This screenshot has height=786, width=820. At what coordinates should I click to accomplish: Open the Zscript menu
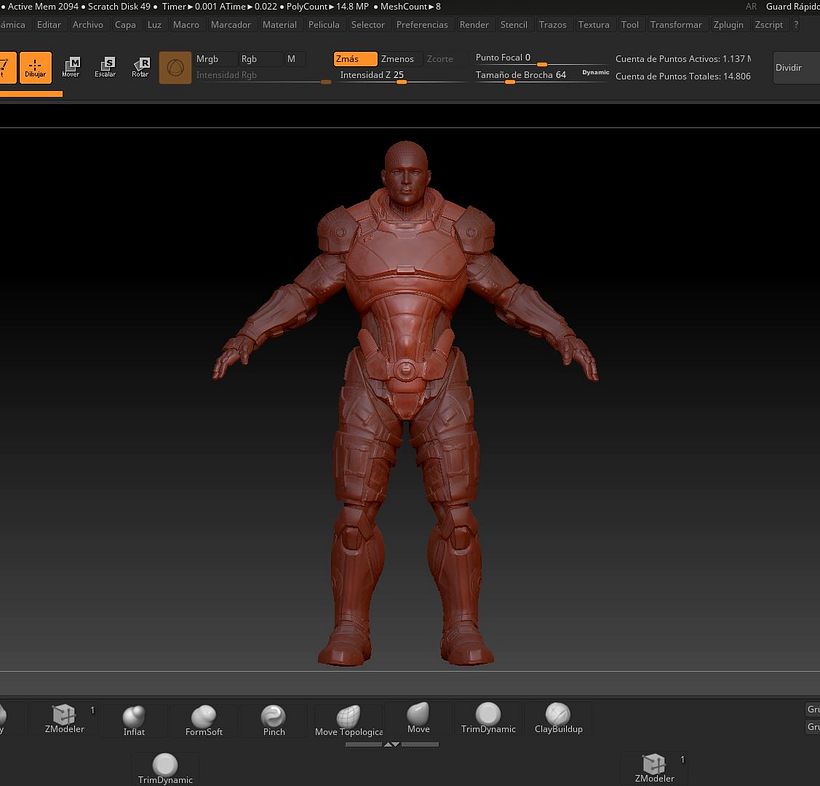point(769,25)
